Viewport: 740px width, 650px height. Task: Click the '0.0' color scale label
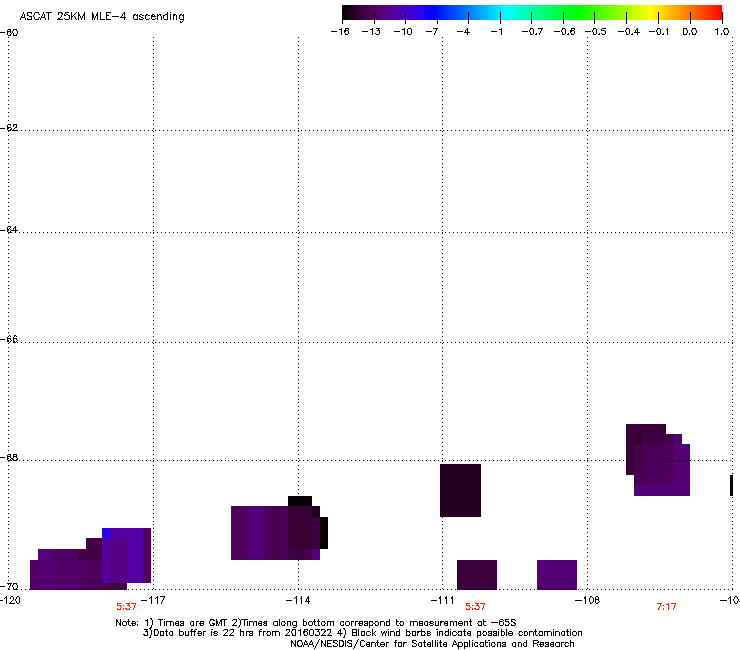[x=690, y=32]
